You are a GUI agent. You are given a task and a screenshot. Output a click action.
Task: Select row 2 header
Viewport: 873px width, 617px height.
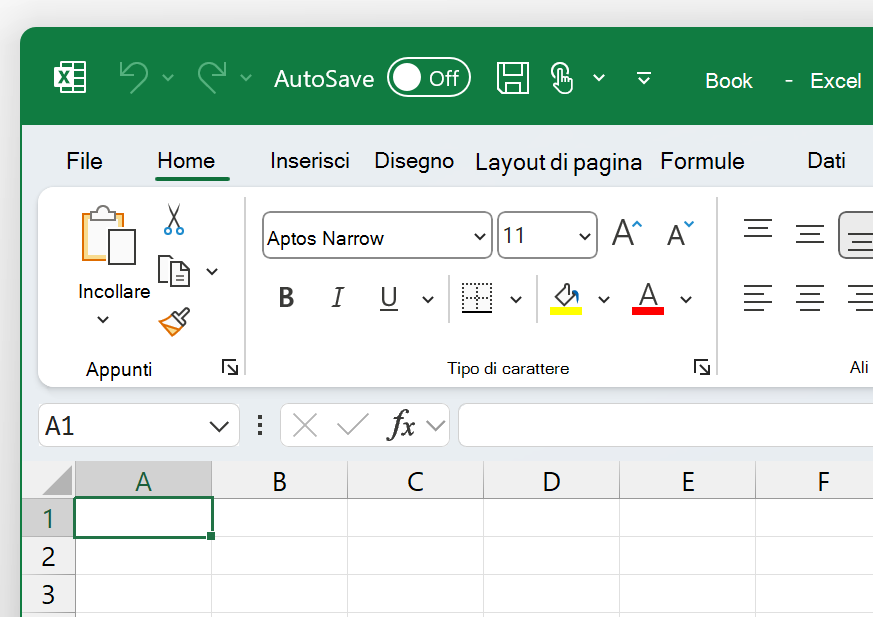tap(48, 556)
